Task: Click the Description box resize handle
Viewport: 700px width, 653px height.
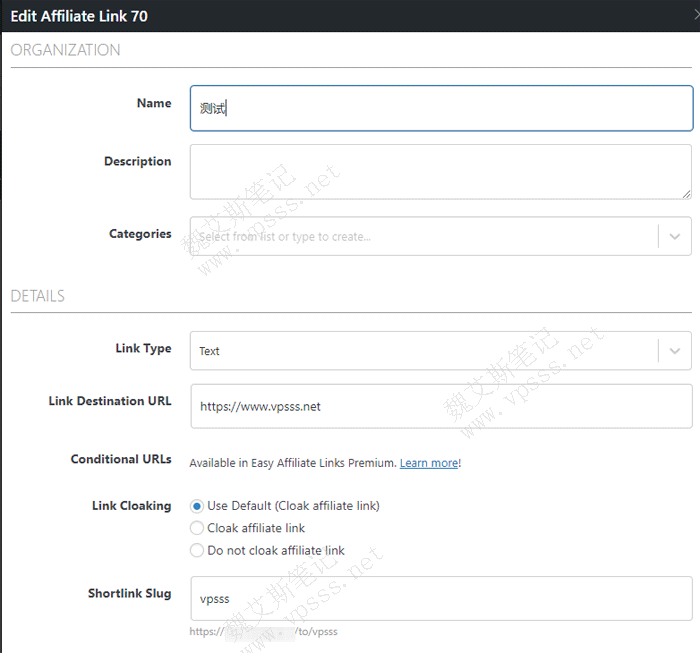Action: [686, 193]
